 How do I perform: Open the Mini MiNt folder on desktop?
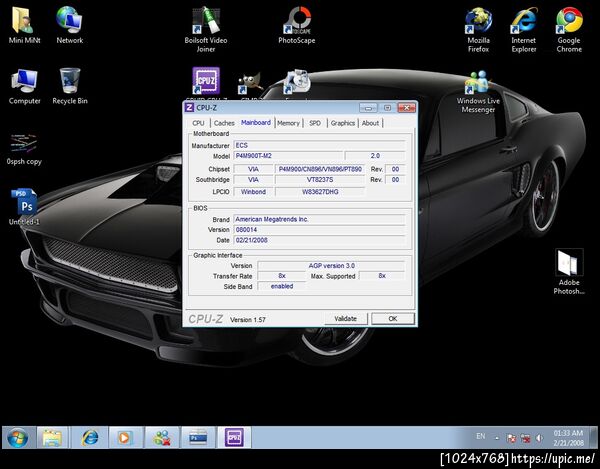click(24, 21)
